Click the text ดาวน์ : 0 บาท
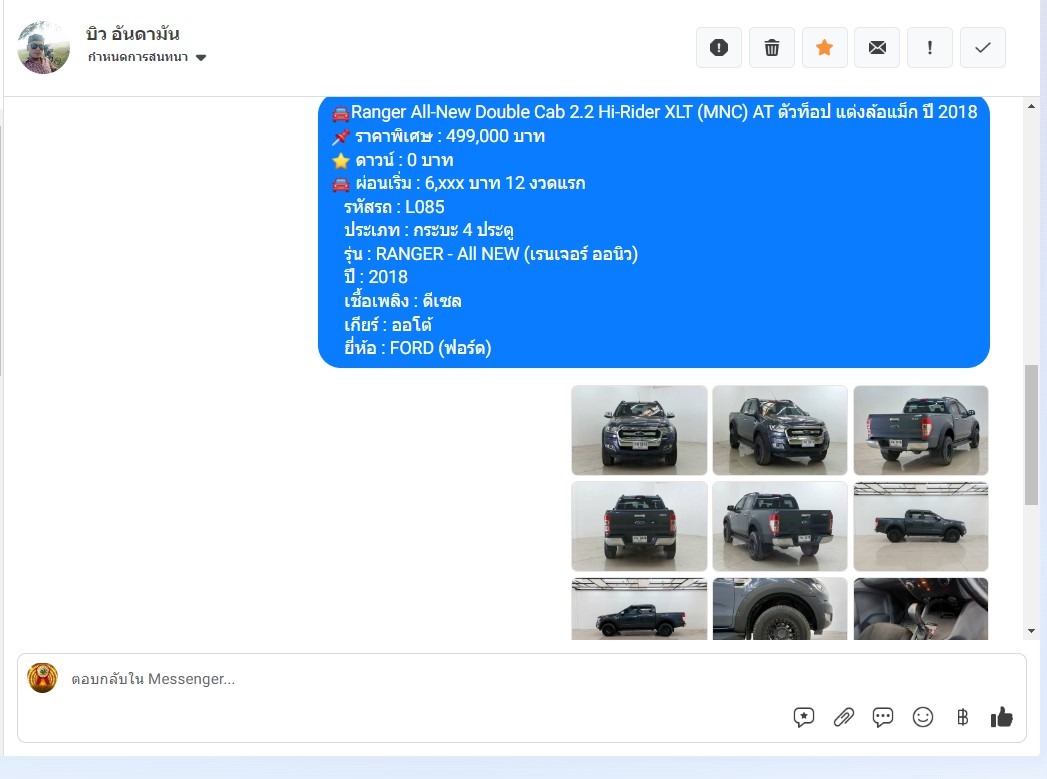Image resolution: width=1047 pixels, height=779 pixels. click(x=404, y=160)
